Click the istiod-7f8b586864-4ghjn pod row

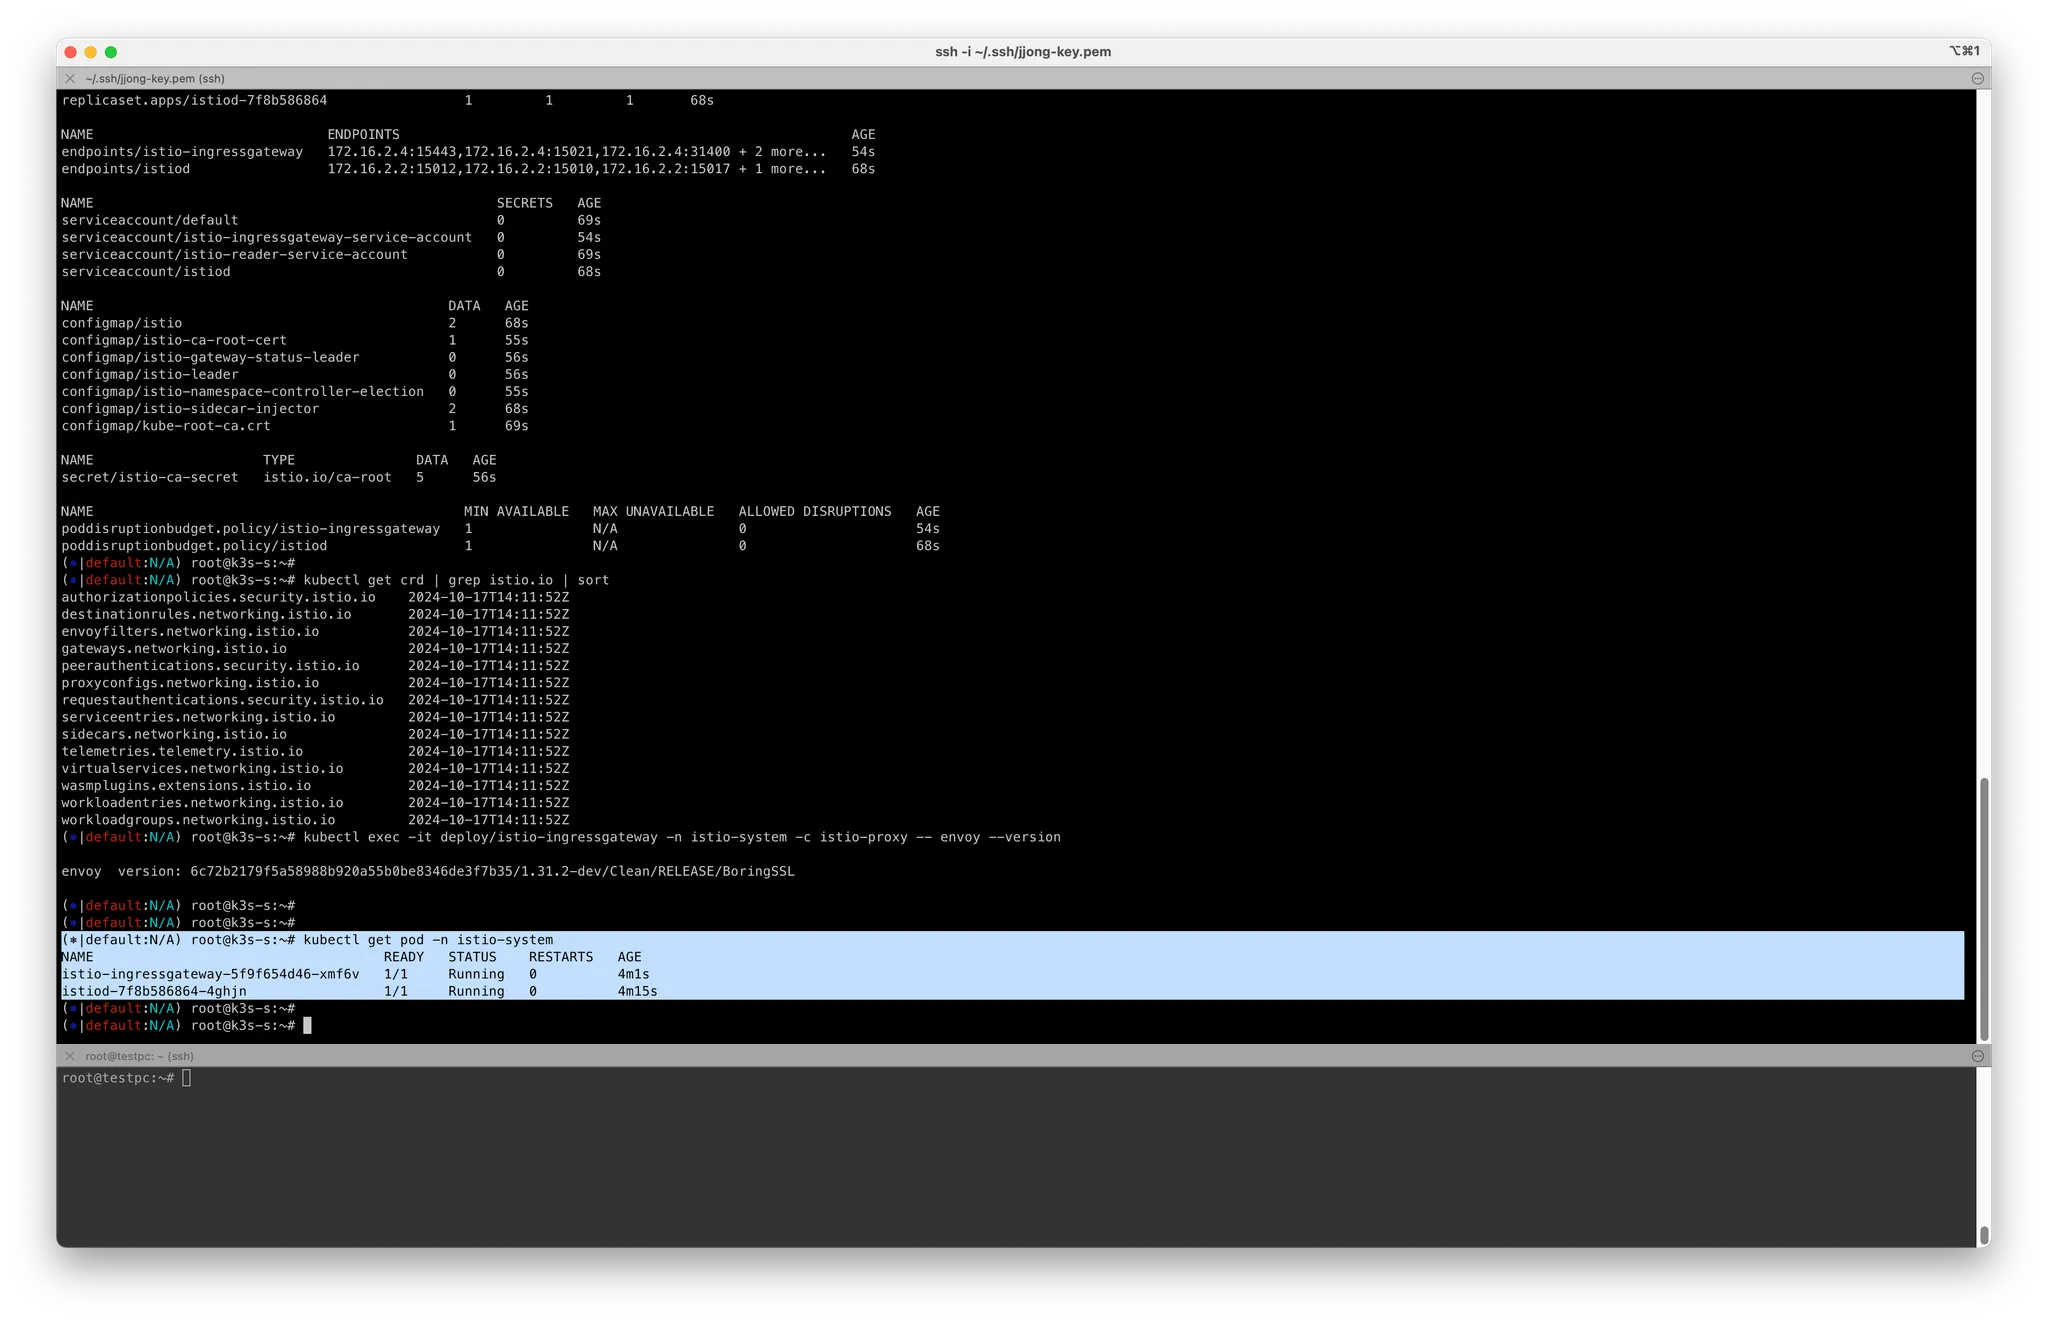154,991
